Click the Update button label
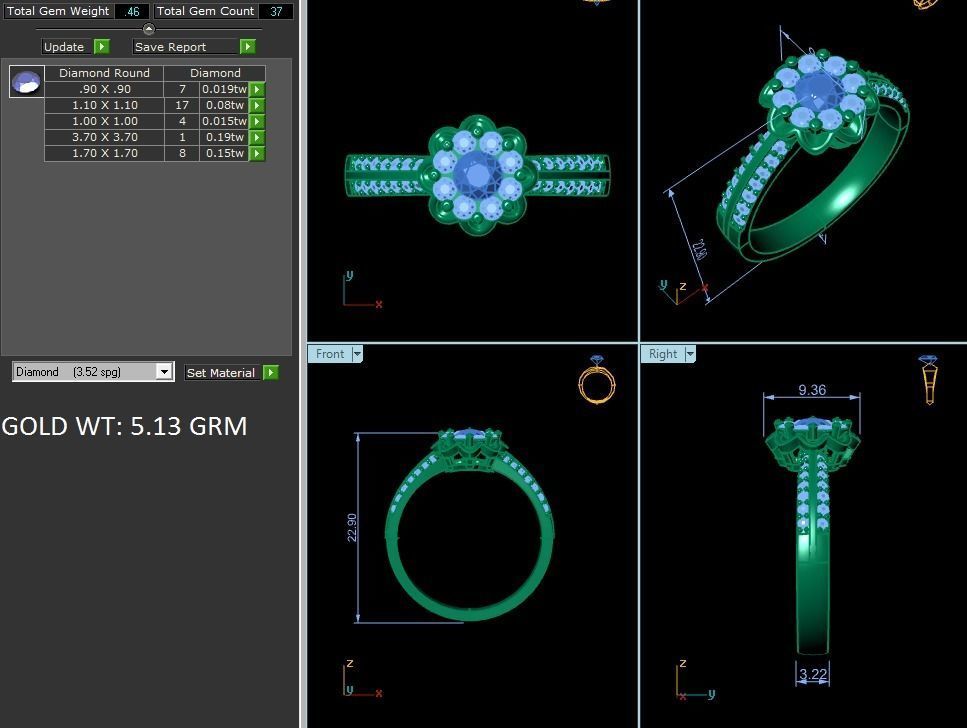967x728 pixels. [x=67, y=47]
